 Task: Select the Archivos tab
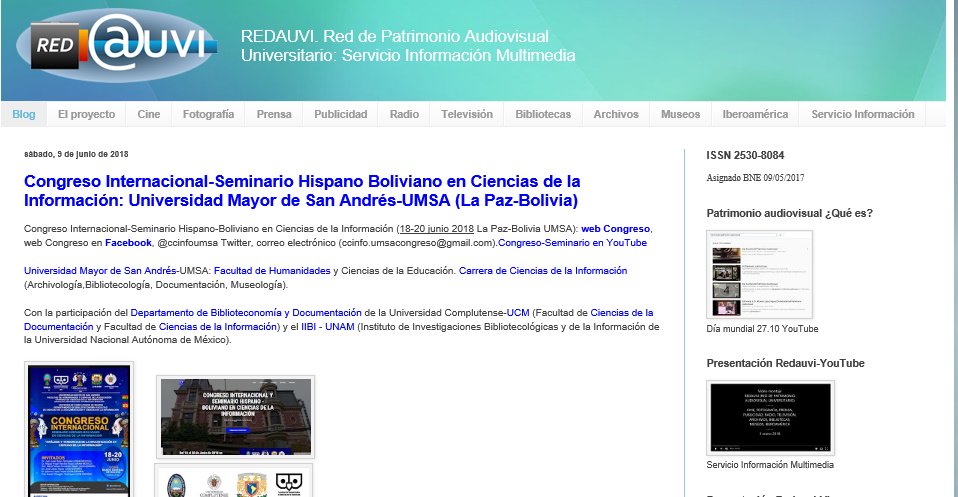tap(616, 114)
